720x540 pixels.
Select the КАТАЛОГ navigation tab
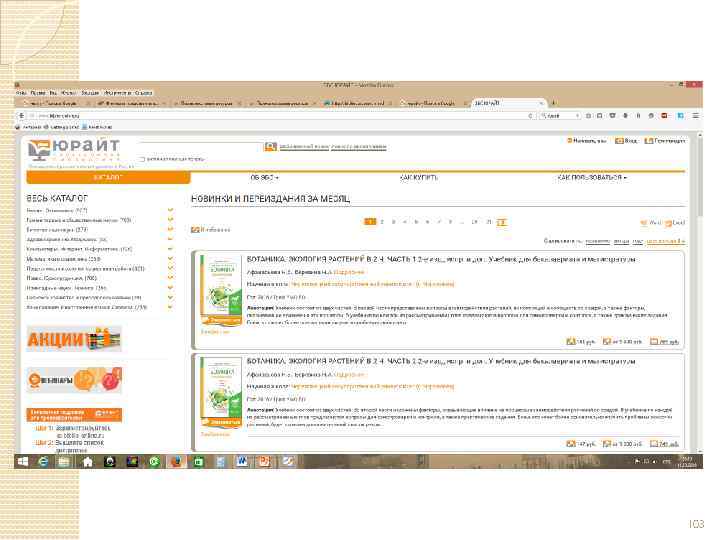pos(108,177)
